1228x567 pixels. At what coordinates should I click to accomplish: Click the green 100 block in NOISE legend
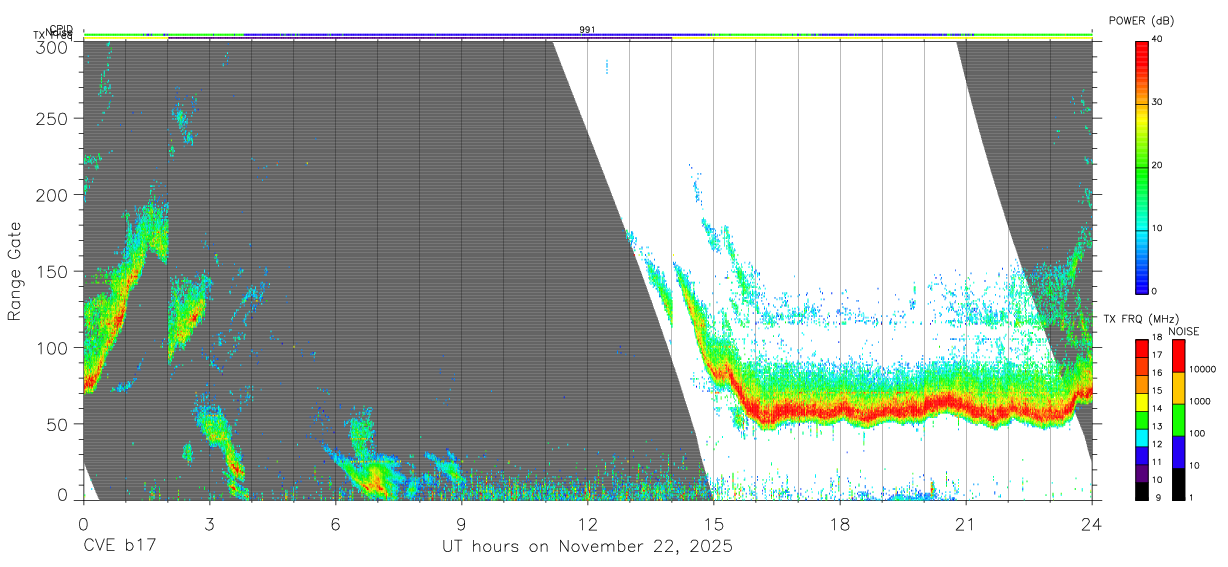click(1178, 420)
